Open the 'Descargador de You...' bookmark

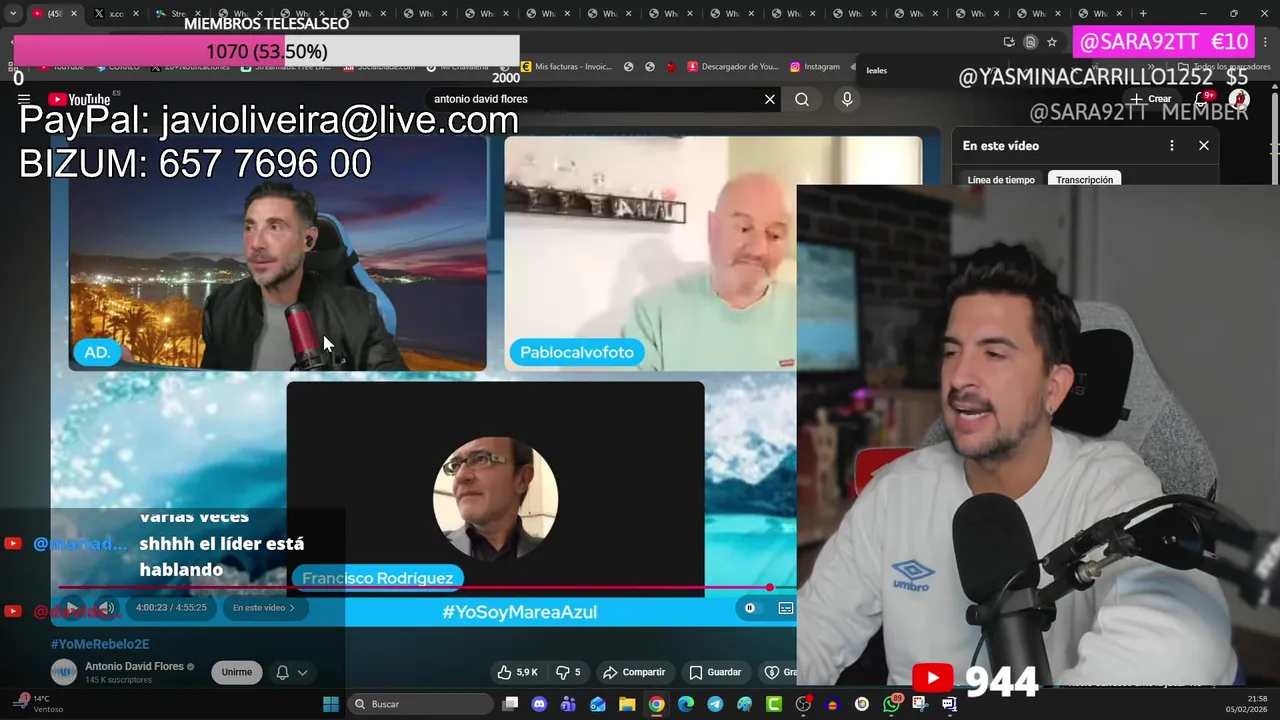tap(732, 67)
